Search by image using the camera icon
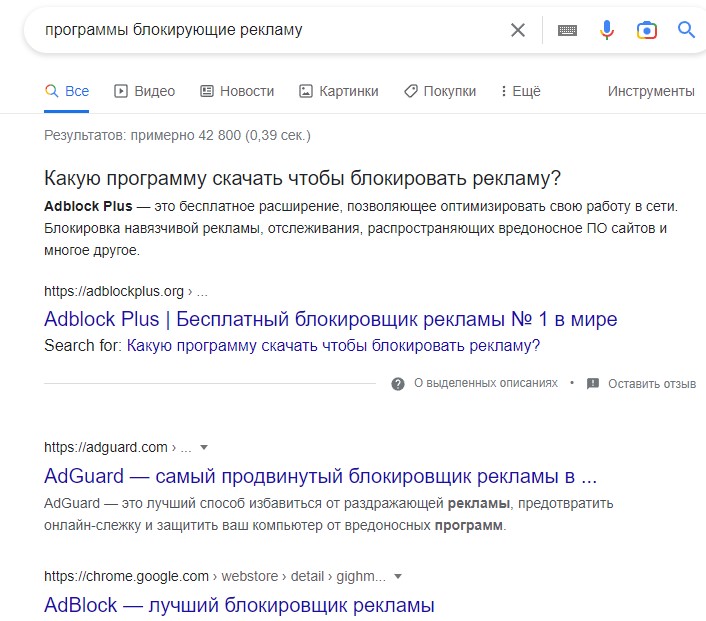 click(647, 30)
